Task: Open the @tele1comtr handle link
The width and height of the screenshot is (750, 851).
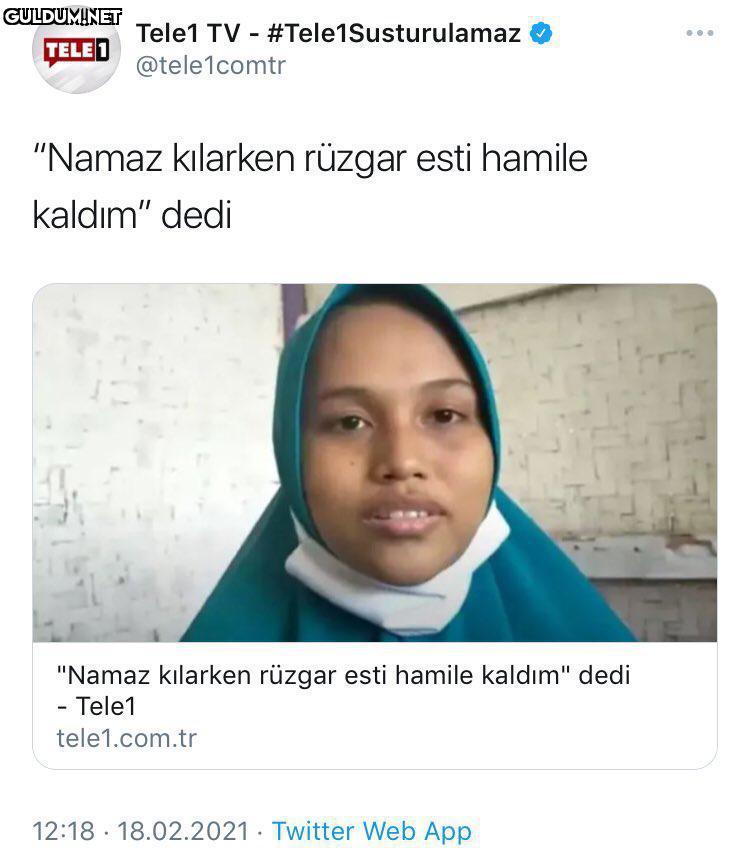Action: click(x=211, y=66)
